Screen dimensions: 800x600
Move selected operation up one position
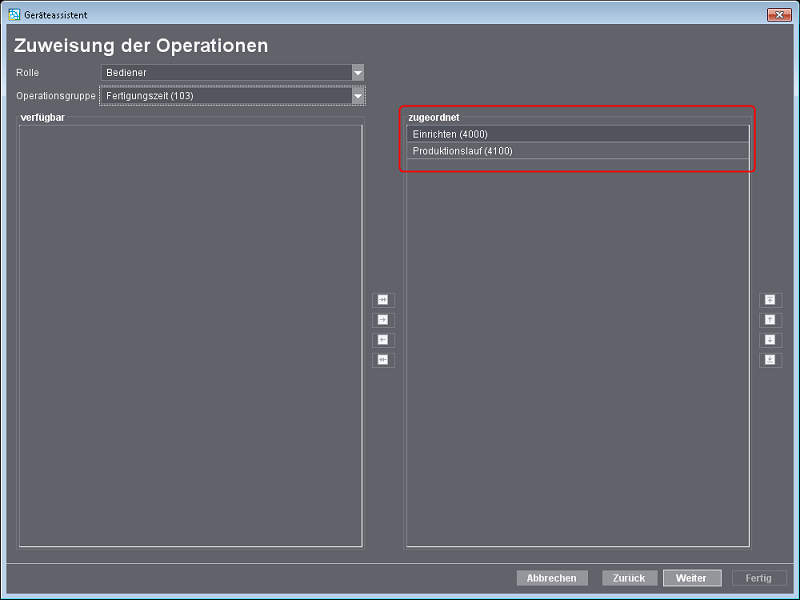click(x=770, y=320)
